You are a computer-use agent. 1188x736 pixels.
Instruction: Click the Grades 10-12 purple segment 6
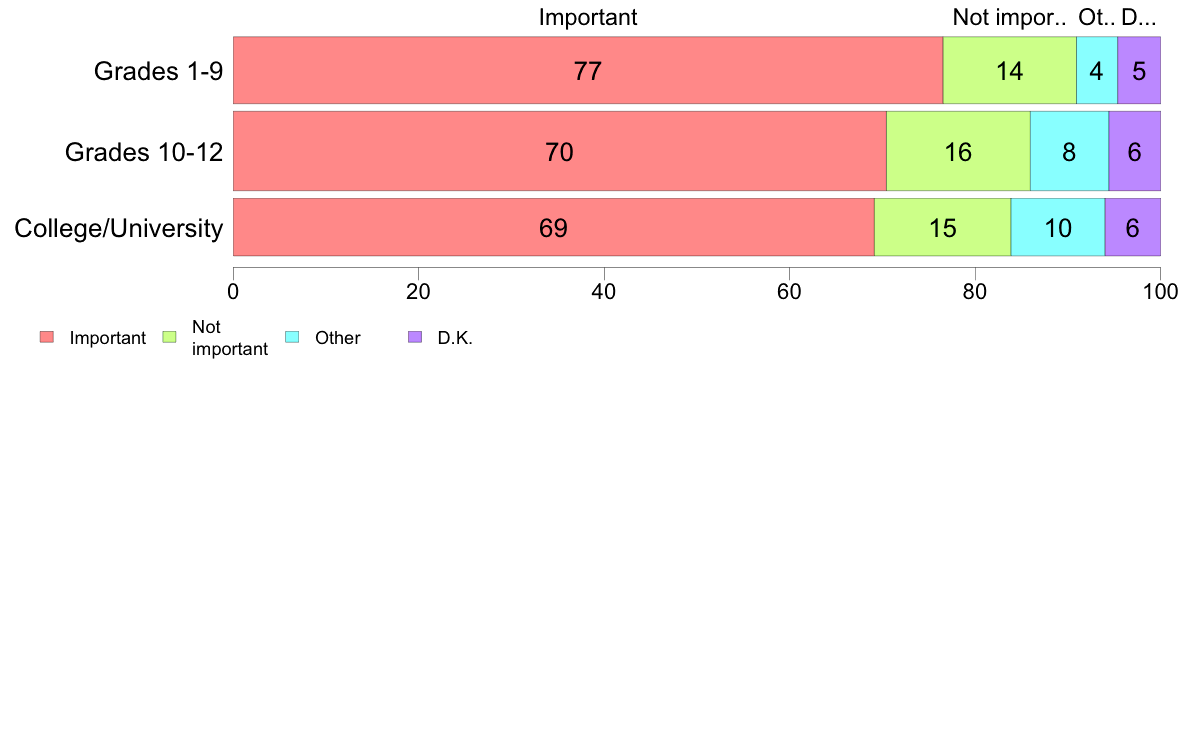click(x=1135, y=151)
